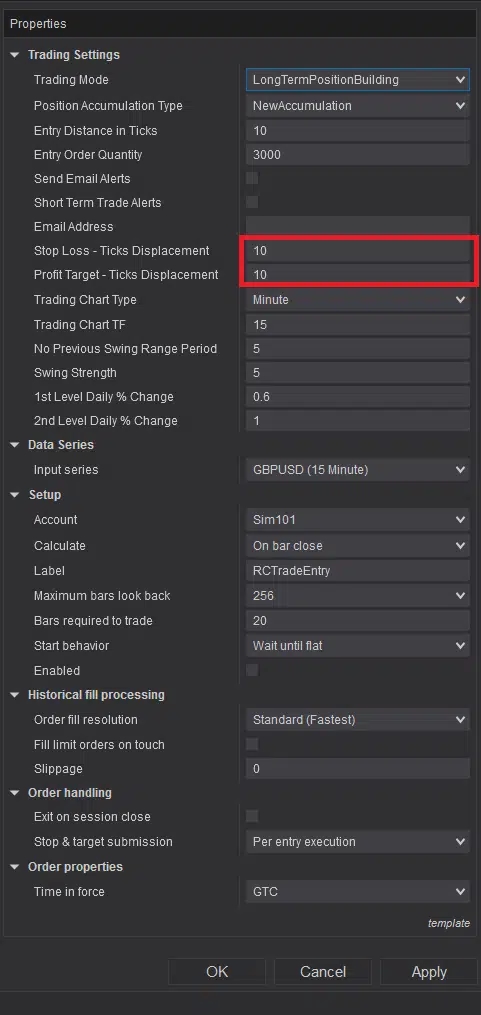The width and height of the screenshot is (481, 1015).
Task: Enable the Send Email Alerts checkbox
Action: (x=252, y=179)
